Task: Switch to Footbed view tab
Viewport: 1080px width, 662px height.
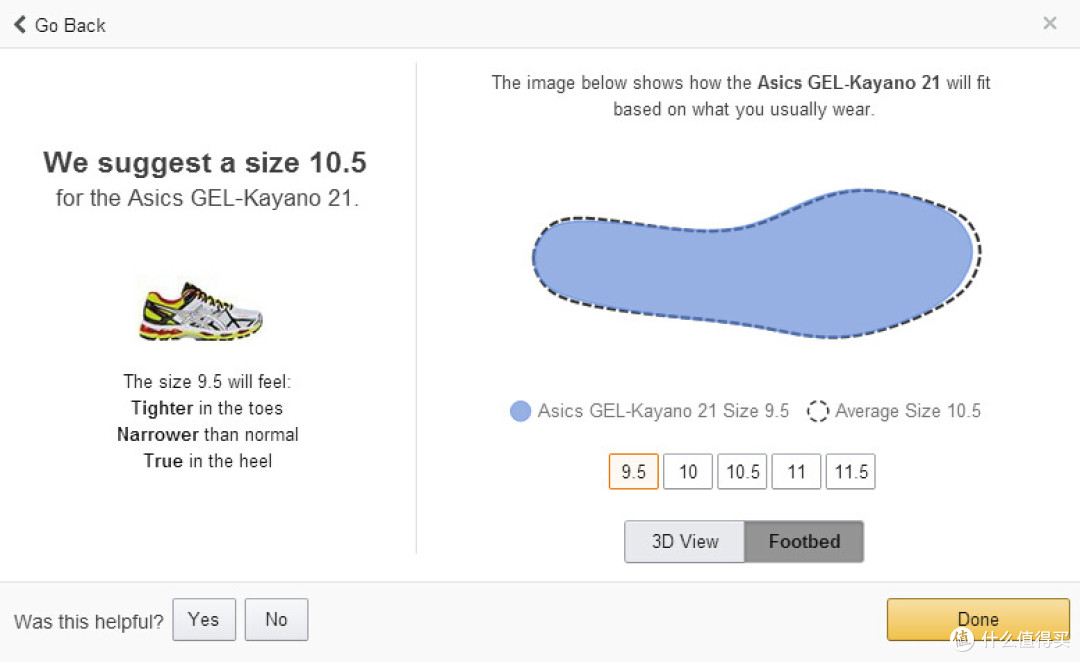Action: 804,541
